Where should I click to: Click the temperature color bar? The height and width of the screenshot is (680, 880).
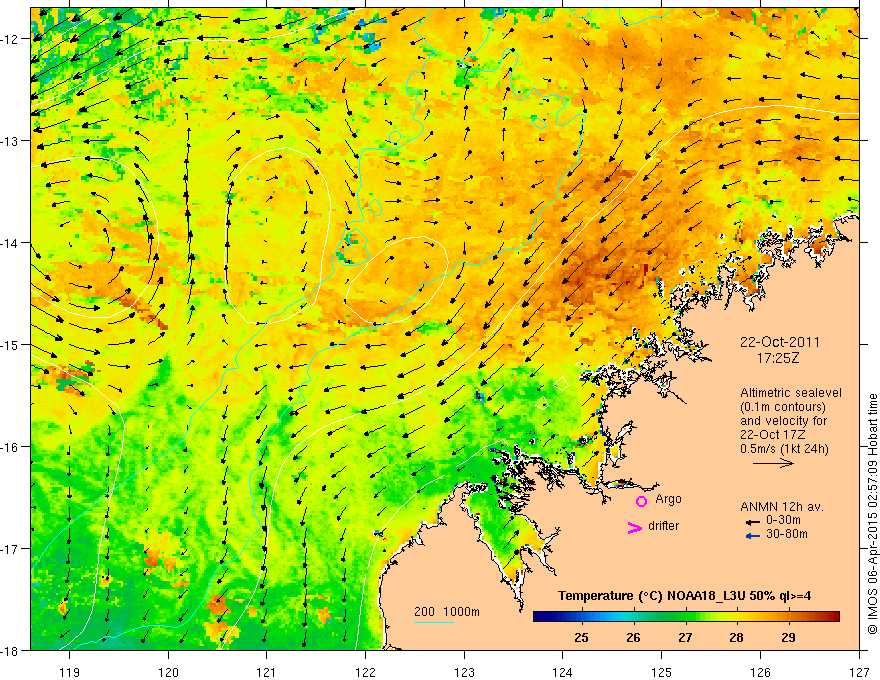coord(686,617)
